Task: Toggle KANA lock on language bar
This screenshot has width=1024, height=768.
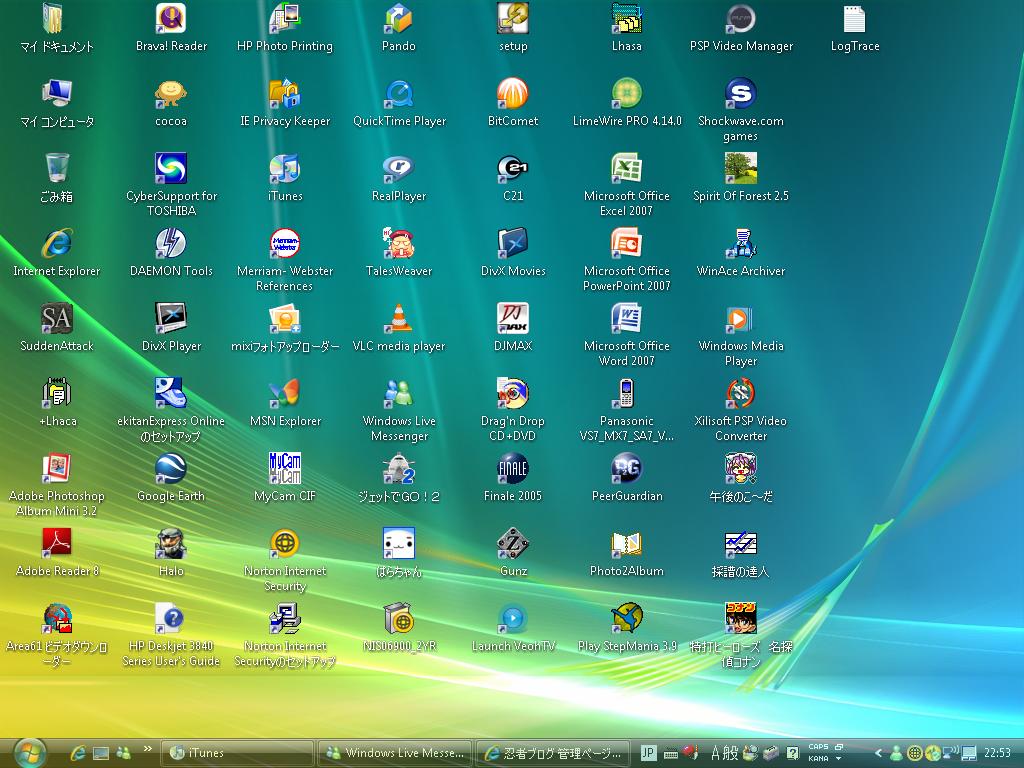Action: click(x=818, y=759)
